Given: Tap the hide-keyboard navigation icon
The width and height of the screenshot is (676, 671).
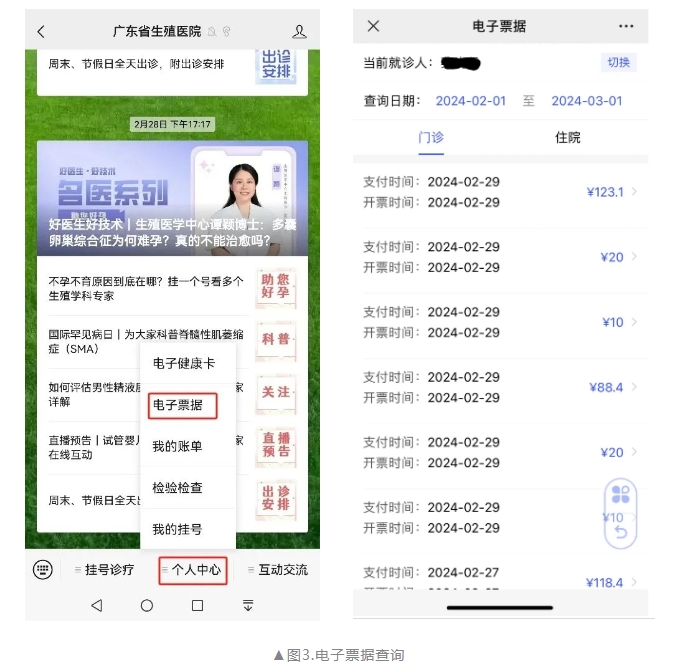Looking at the screenshot, I should click(x=248, y=605).
